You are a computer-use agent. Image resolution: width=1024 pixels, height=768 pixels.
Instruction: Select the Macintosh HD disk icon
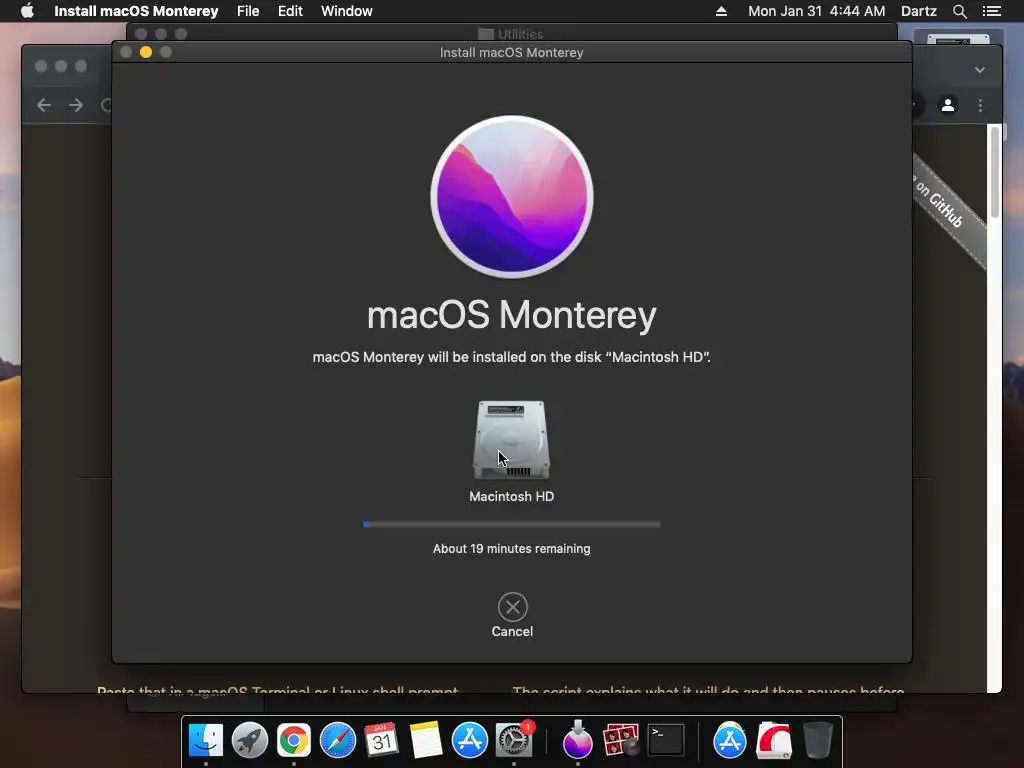point(511,440)
